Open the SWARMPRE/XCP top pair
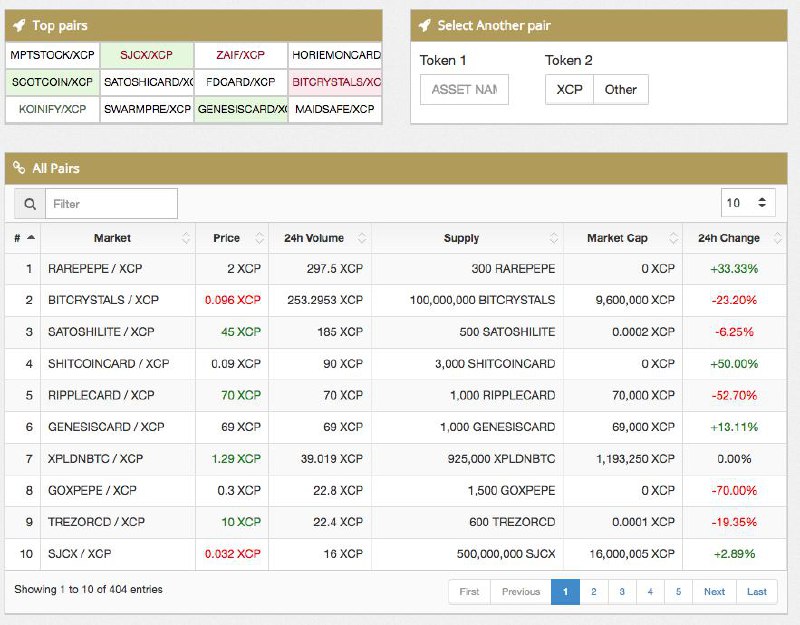Image resolution: width=800 pixels, height=625 pixels. 147,109
